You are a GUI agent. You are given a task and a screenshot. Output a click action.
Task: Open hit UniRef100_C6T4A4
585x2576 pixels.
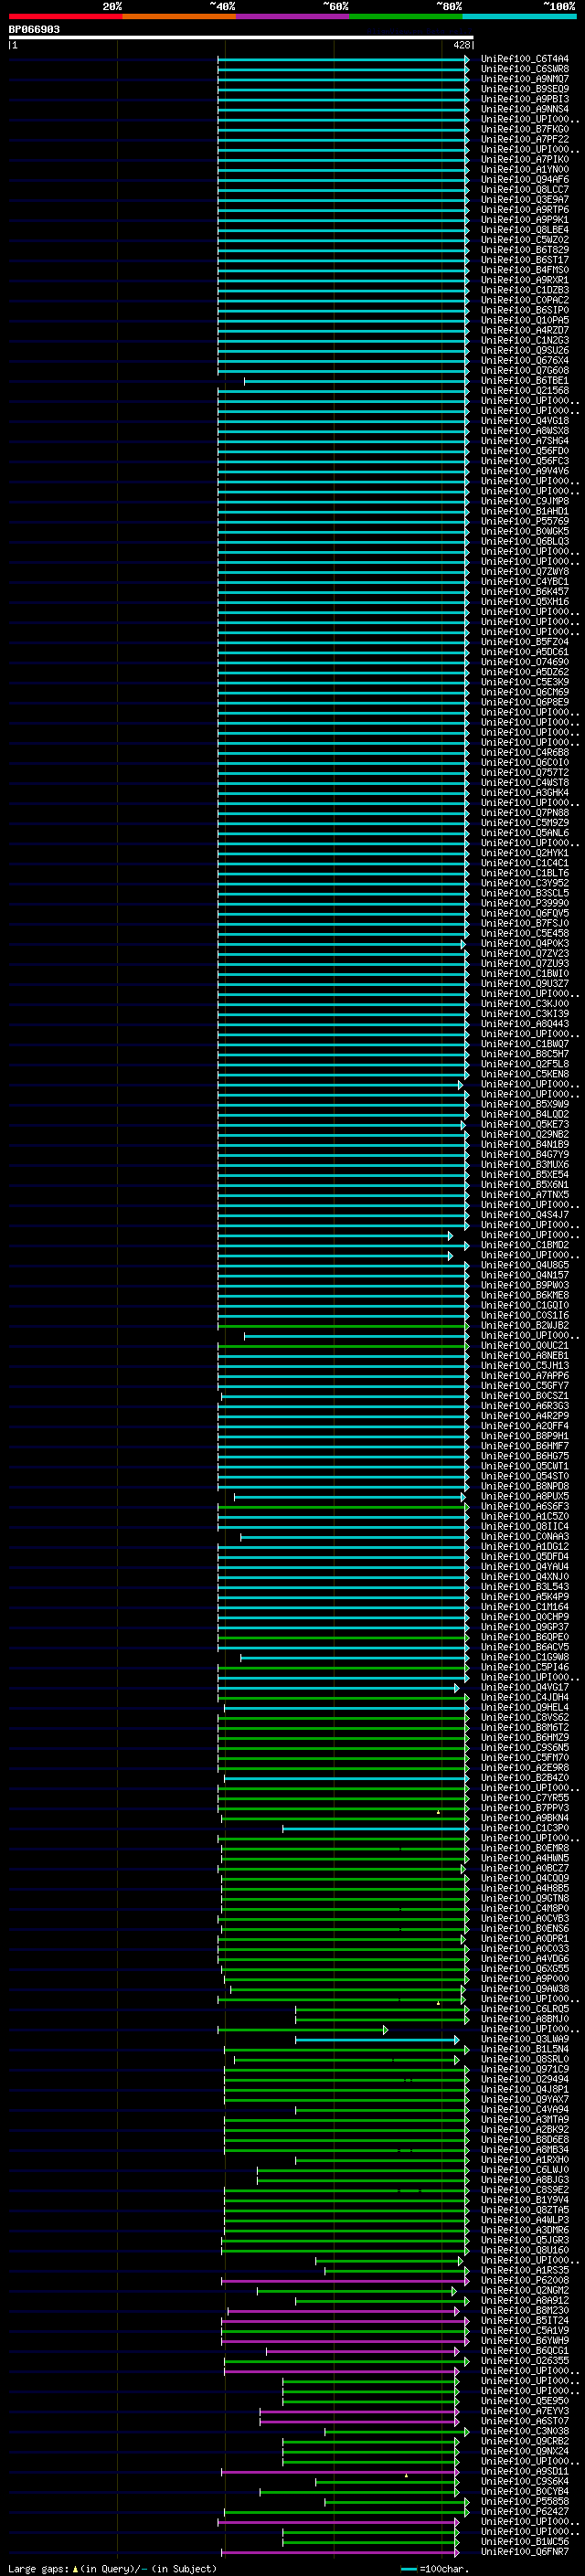[525, 59]
